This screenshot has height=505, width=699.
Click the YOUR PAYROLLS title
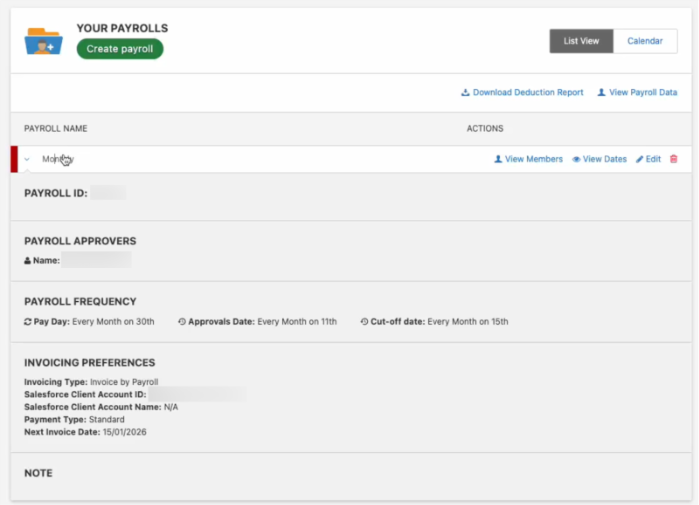point(123,28)
